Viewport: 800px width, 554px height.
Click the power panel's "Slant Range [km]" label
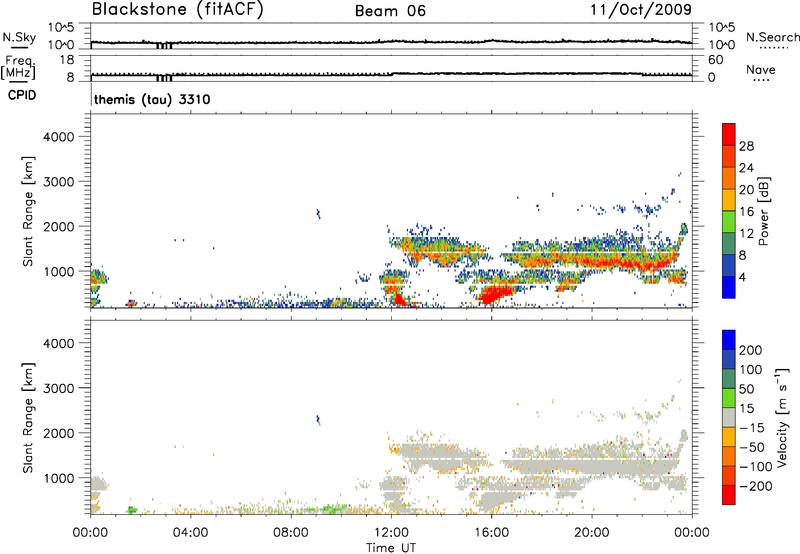28,211
